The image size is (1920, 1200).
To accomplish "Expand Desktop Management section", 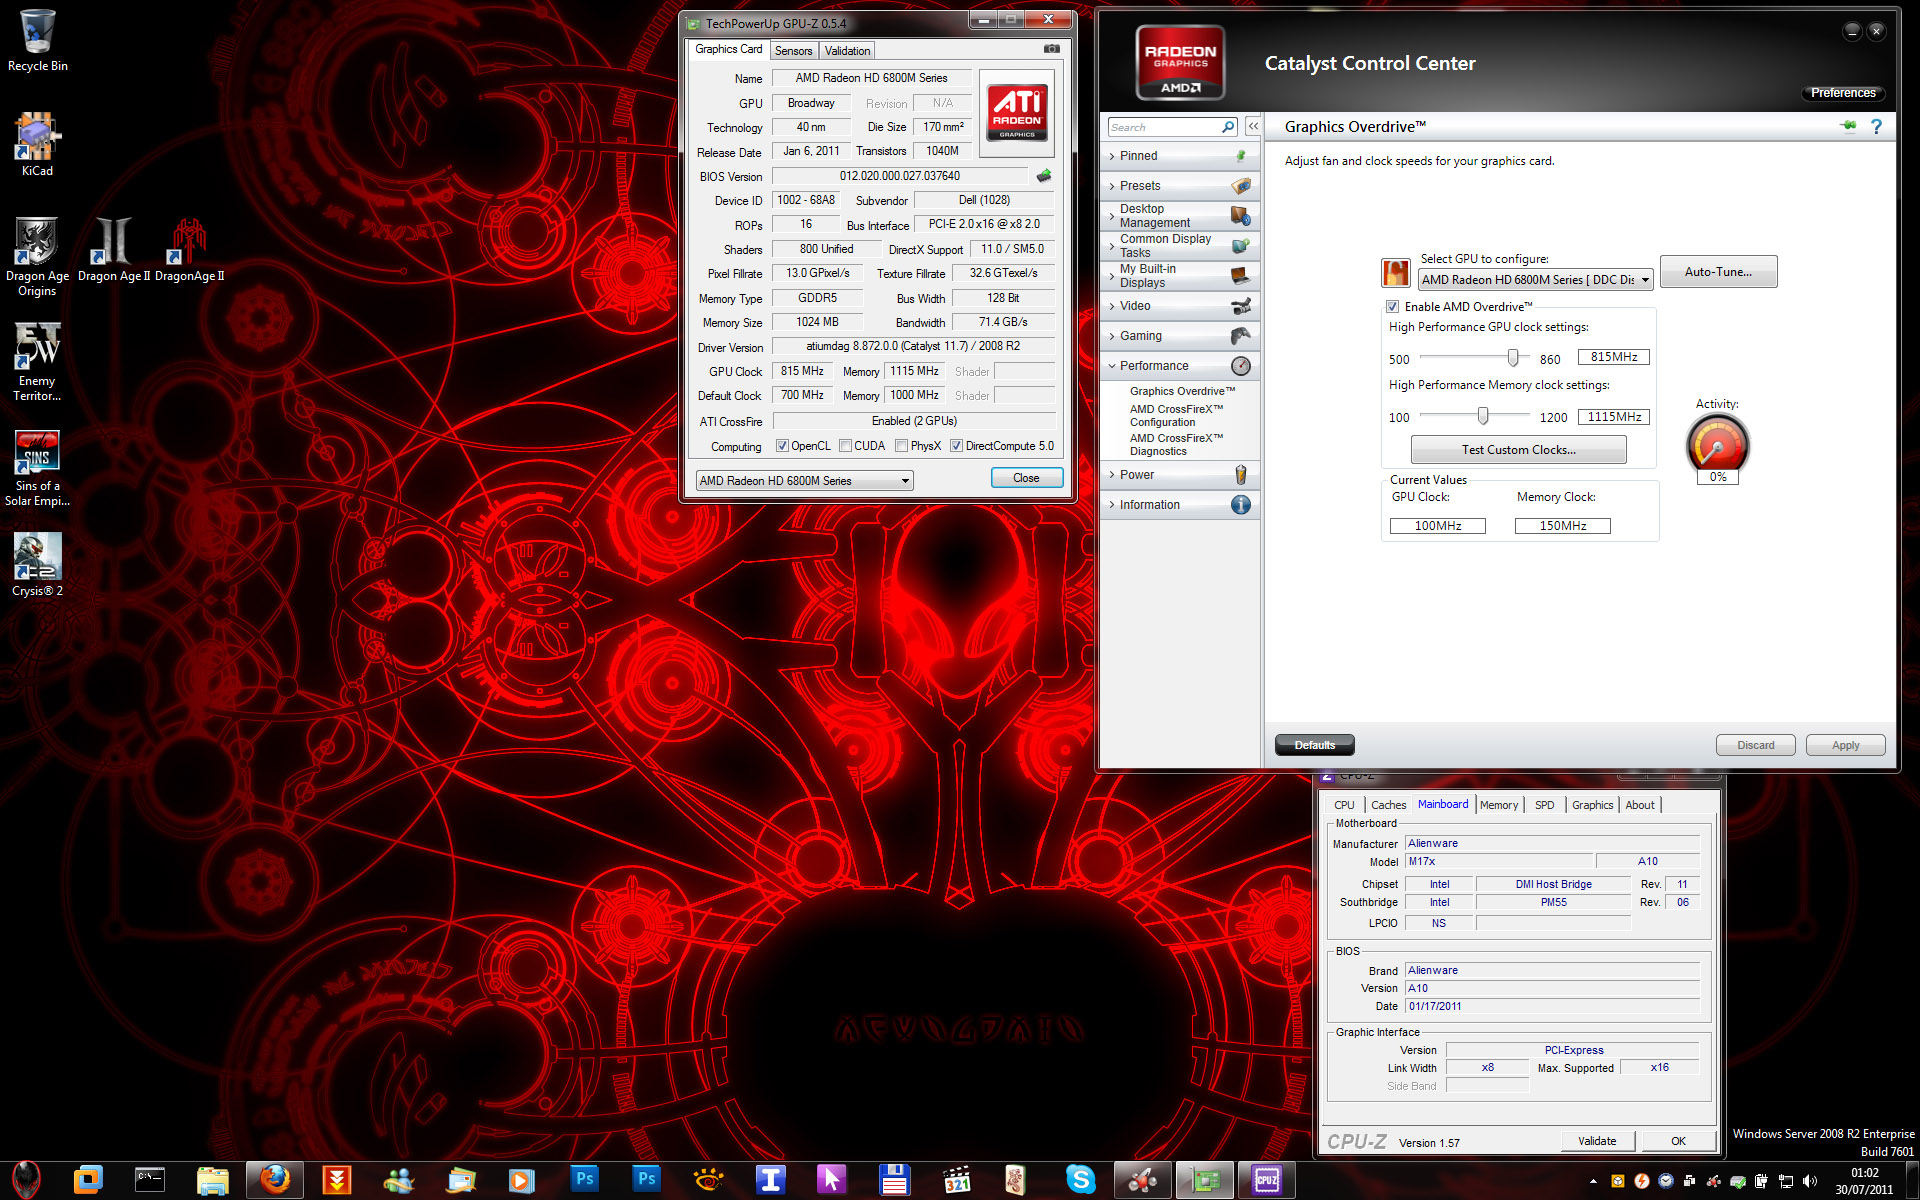I will coord(1179,216).
